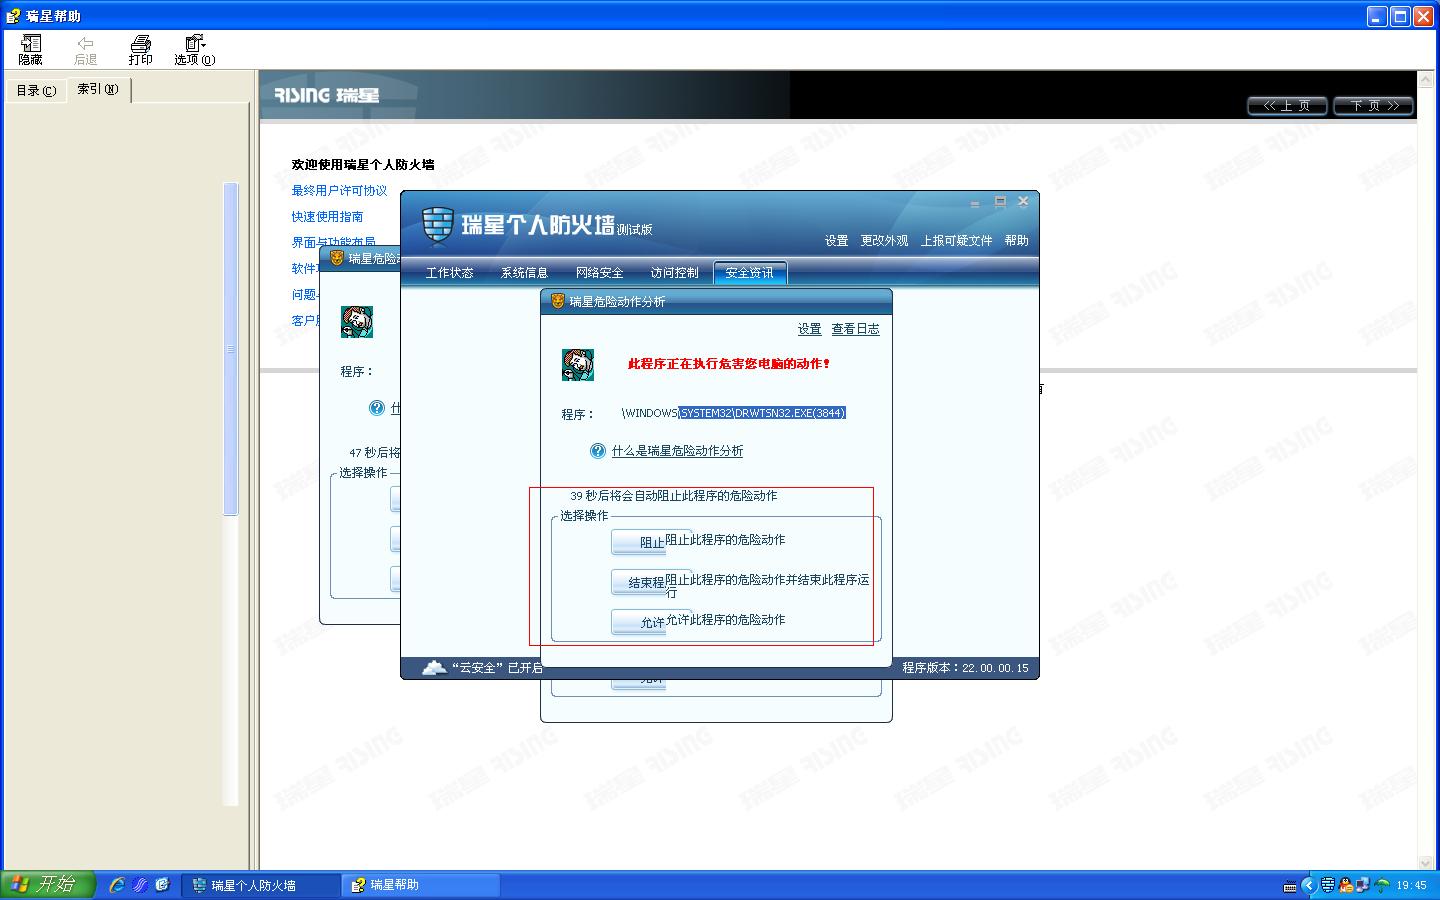Switch to the 工作状态 tab
The image size is (1440, 900).
pos(450,273)
